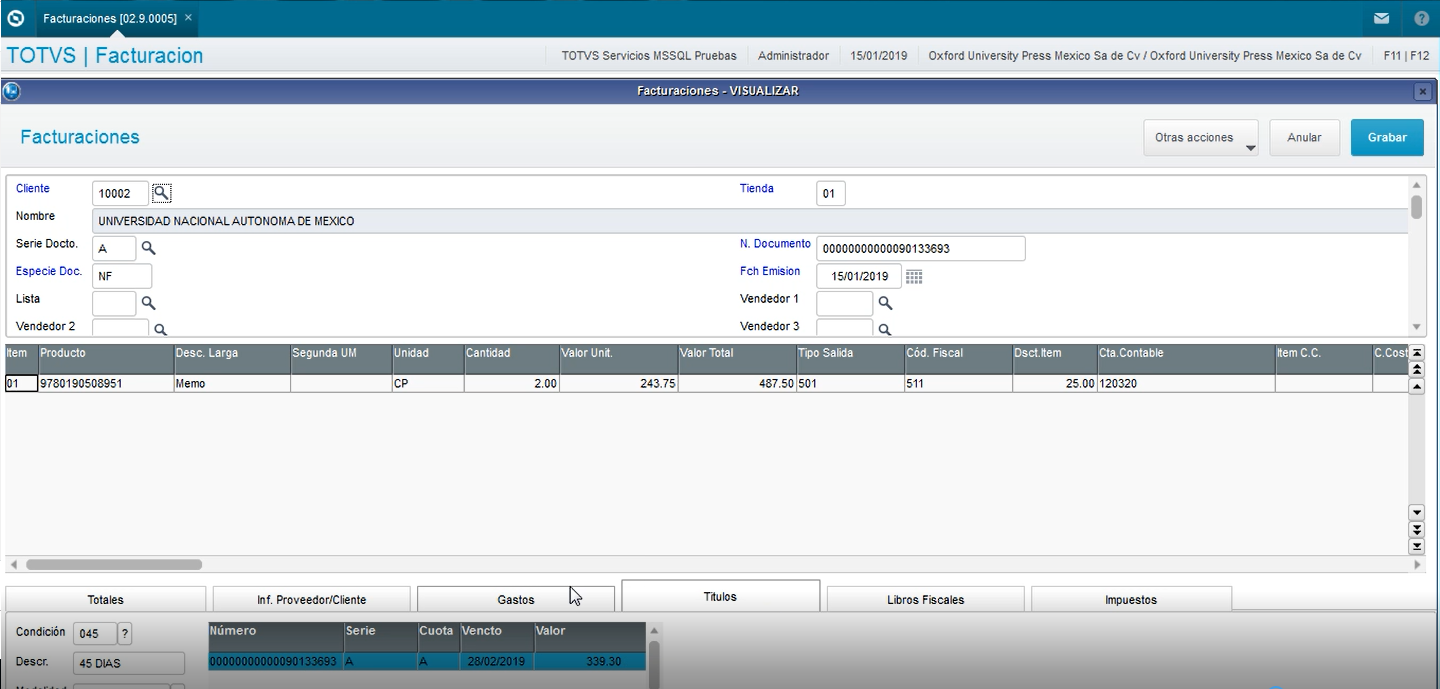Switch to Impuestos tab
The image size is (1440, 689).
coord(1131,599)
